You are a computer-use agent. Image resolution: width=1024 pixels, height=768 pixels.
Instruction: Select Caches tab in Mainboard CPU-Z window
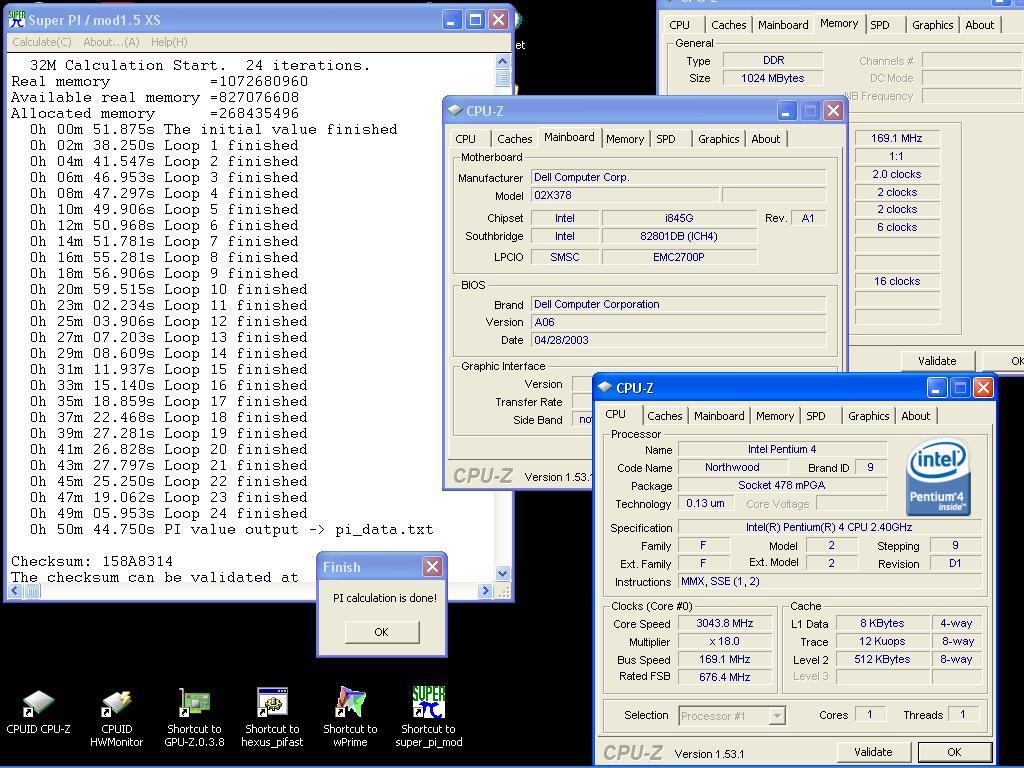[515, 139]
